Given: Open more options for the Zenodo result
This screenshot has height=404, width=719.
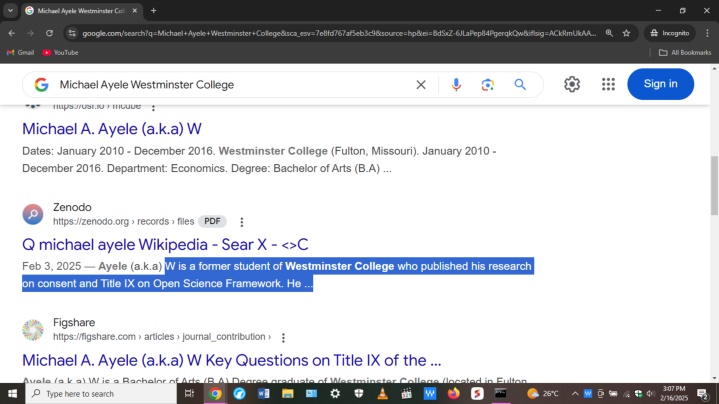Looking at the screenshot, I should tap(242, 222).
